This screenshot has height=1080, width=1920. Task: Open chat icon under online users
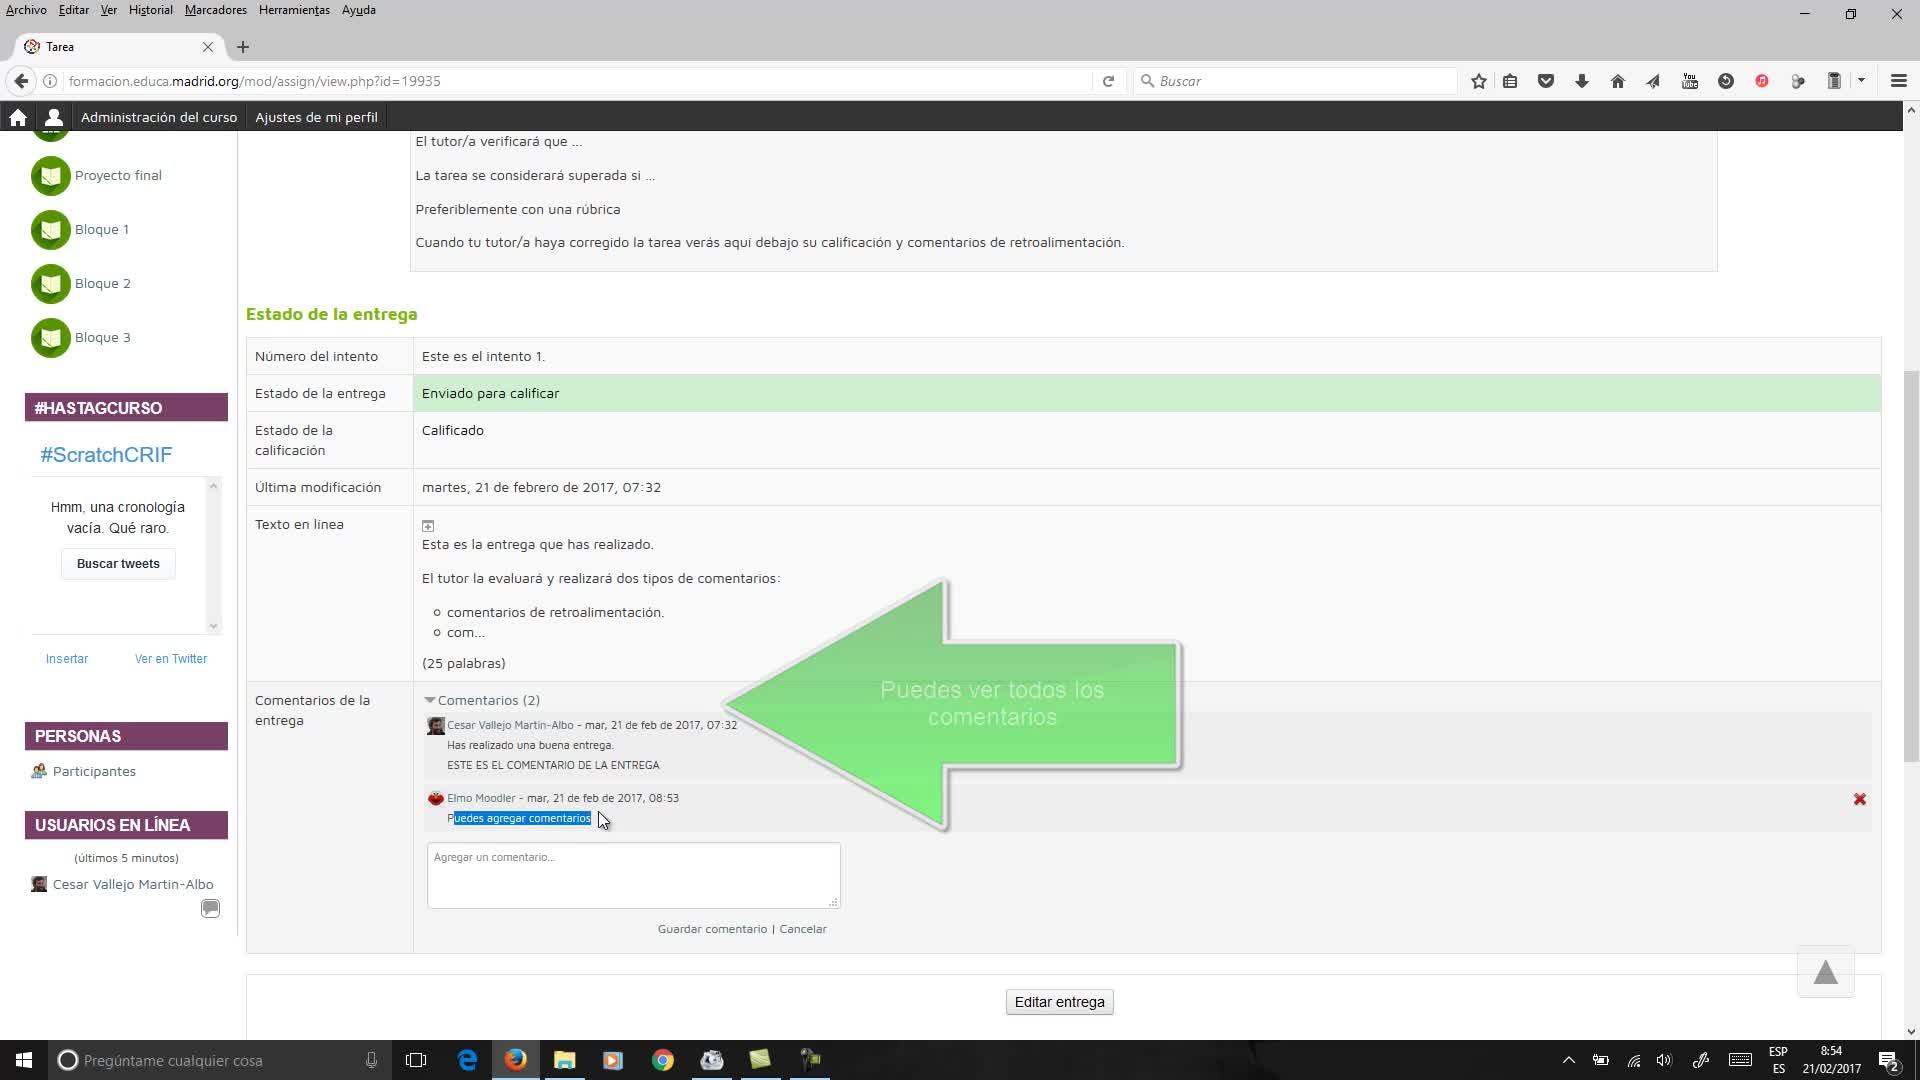coord(210,908)
